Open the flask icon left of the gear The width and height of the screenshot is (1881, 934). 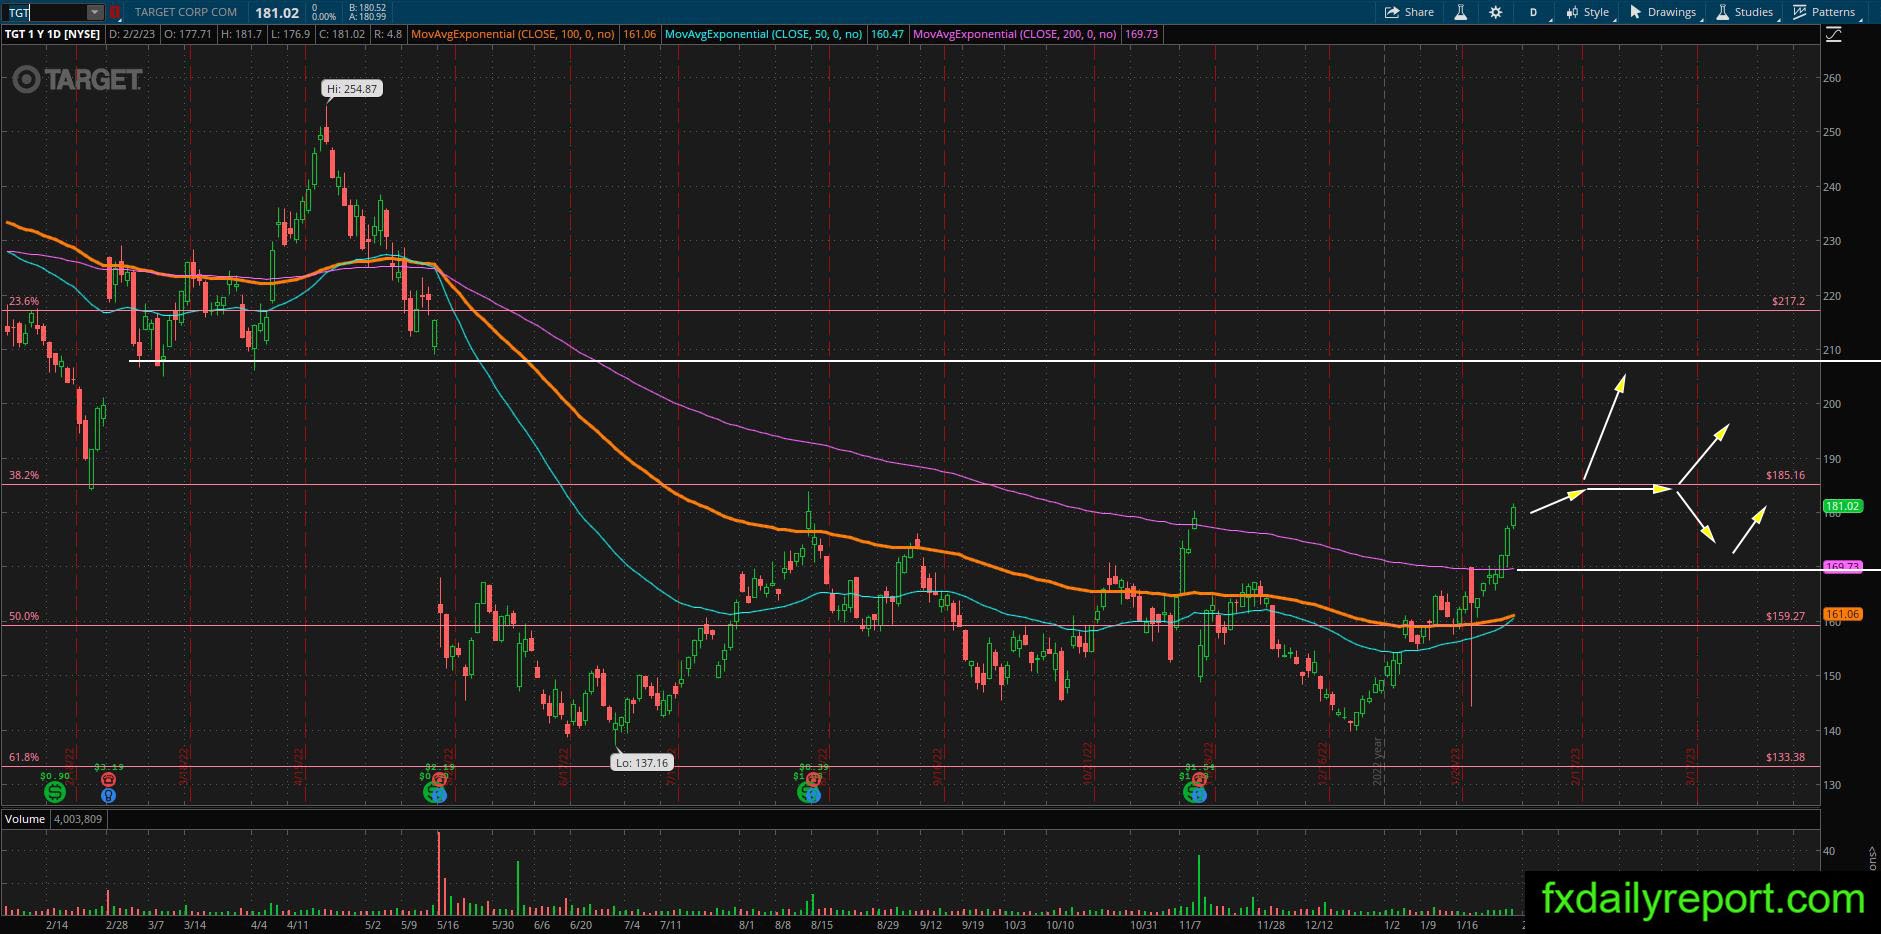(x=1461, y=12)
